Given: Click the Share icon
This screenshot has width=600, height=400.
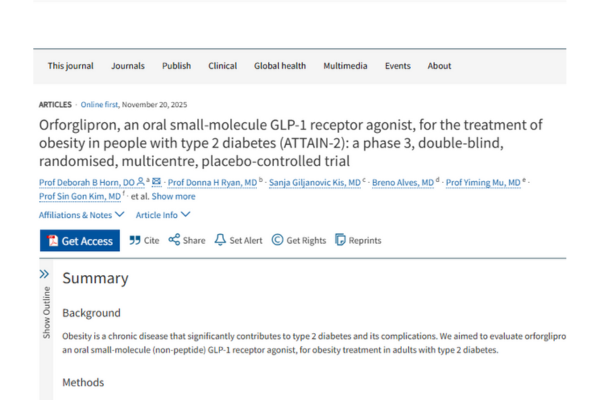Looking at the screenshot, I should (x=174, y=240).
